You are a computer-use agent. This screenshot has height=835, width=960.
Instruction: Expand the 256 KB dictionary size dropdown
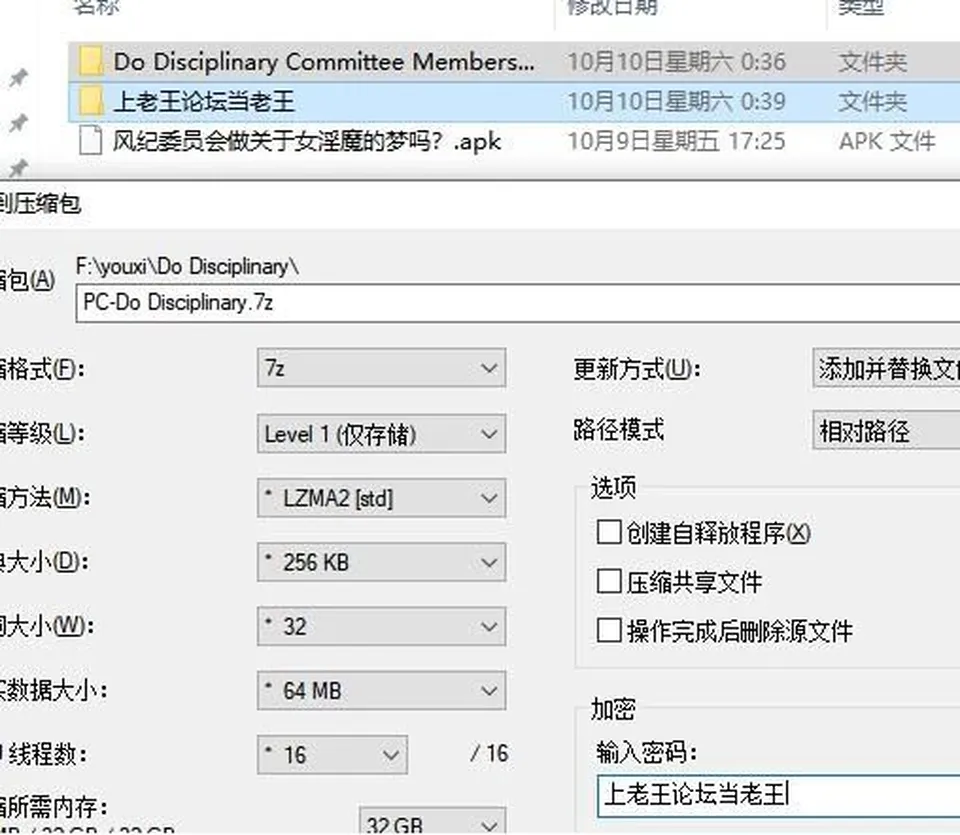tap(381, 562)
